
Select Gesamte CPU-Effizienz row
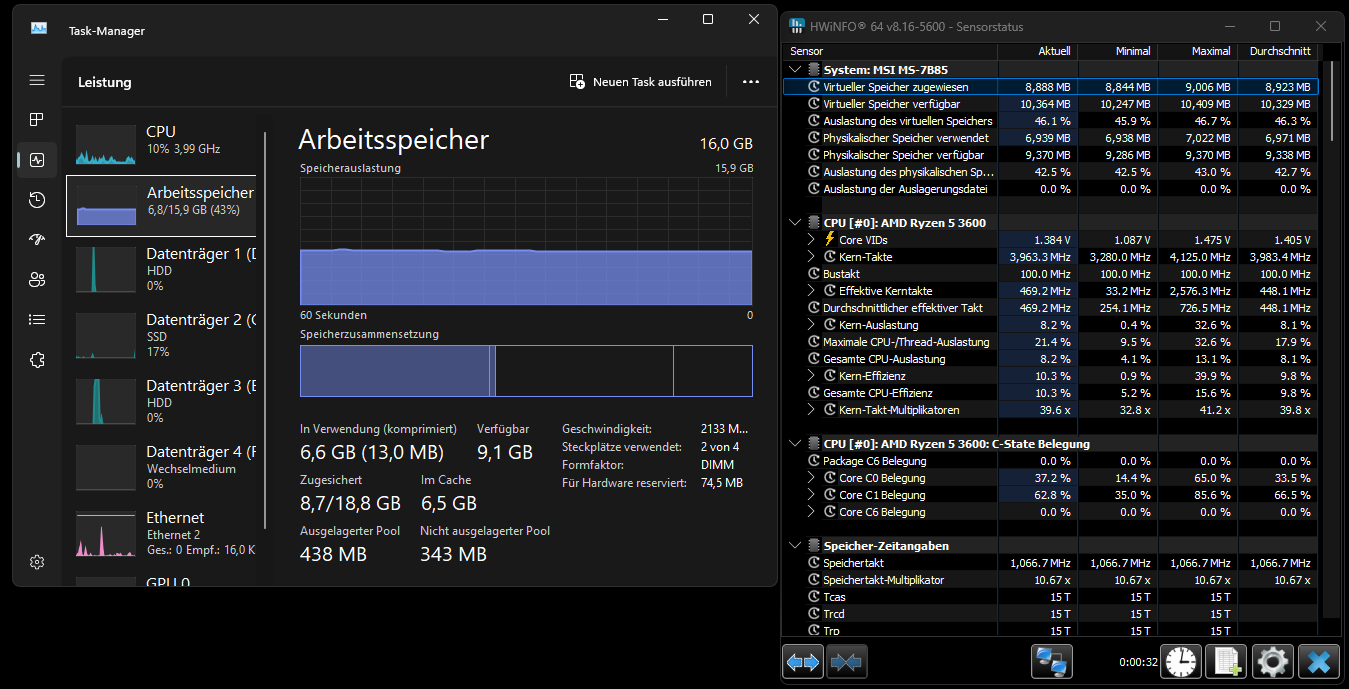point(1050,393)
